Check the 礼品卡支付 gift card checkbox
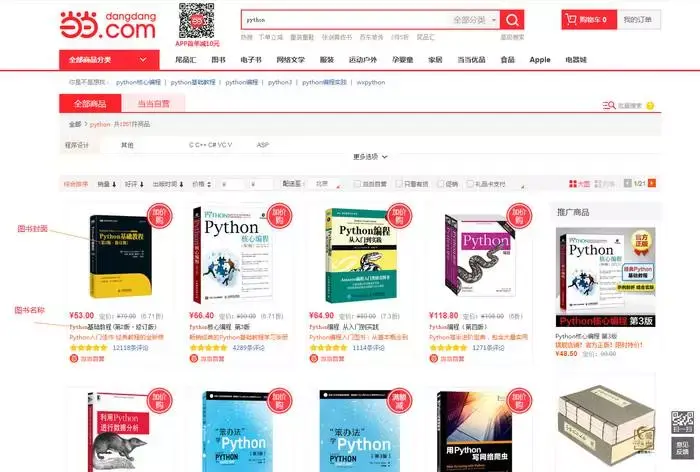The image size is (700, 472). coord(470,184)
